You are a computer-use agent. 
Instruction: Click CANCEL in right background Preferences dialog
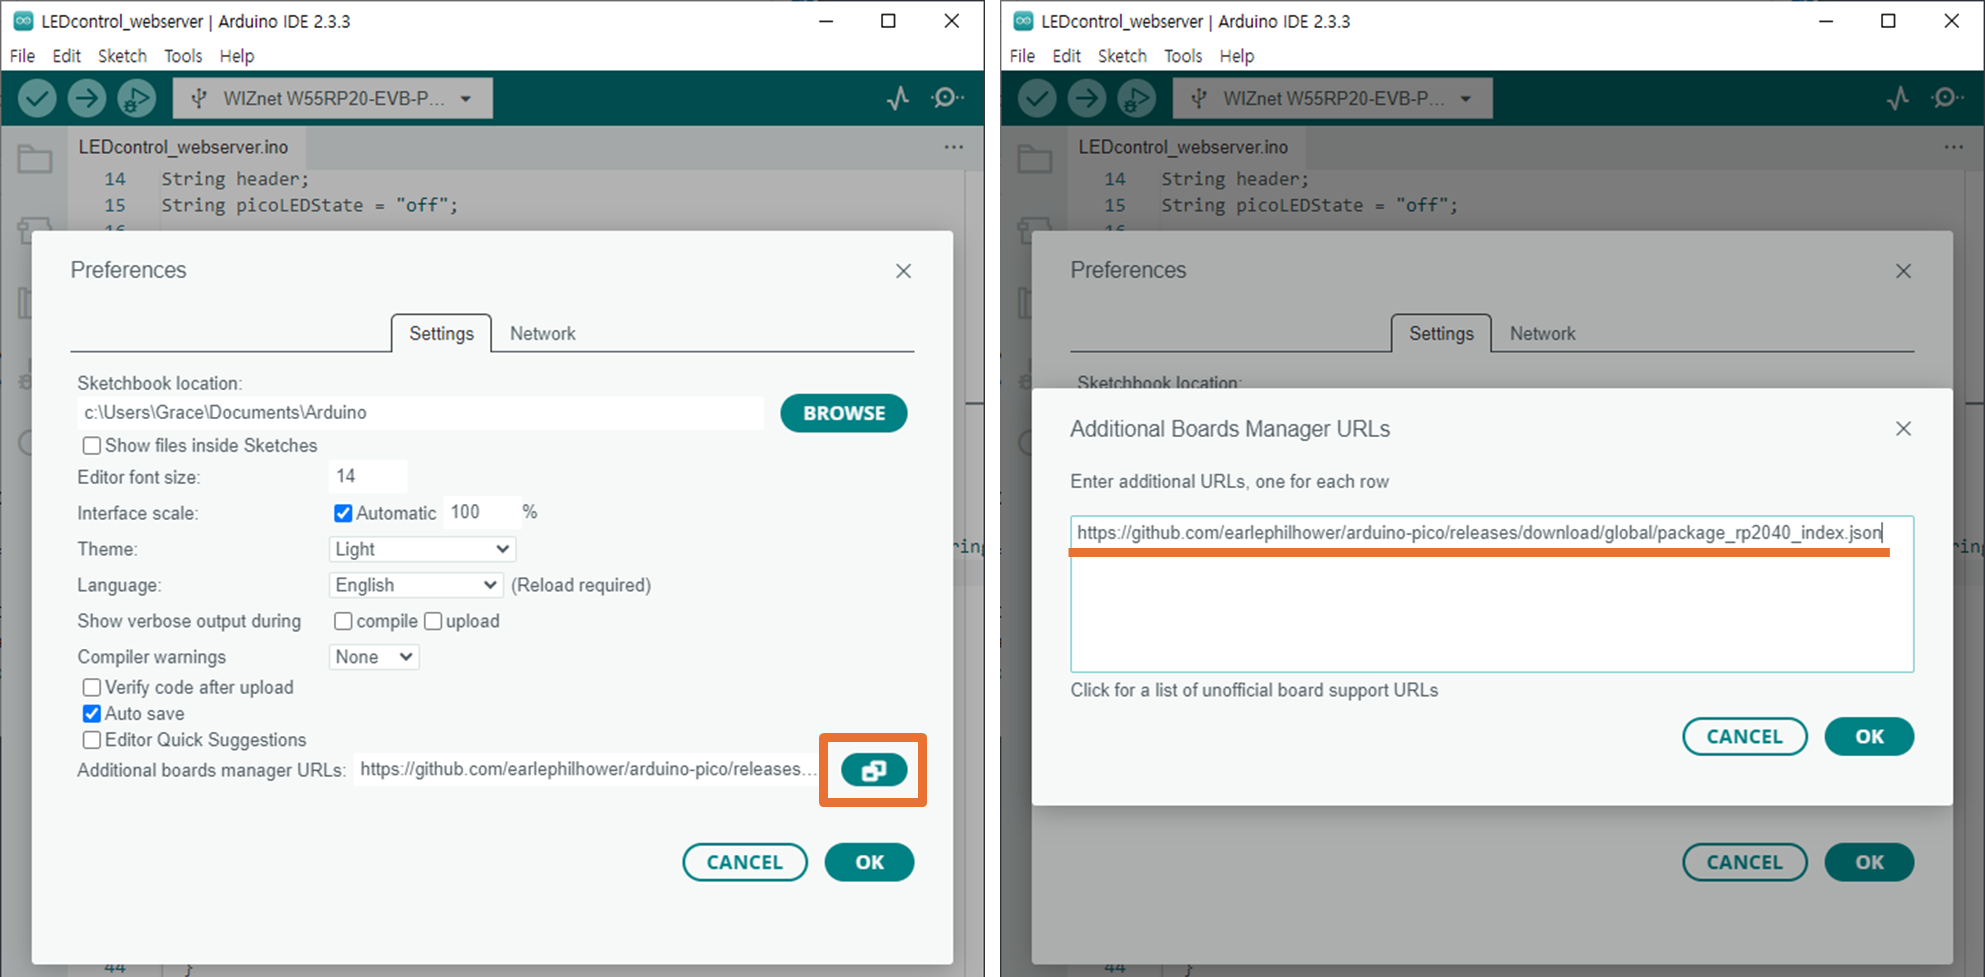(x=1745, y=862)
